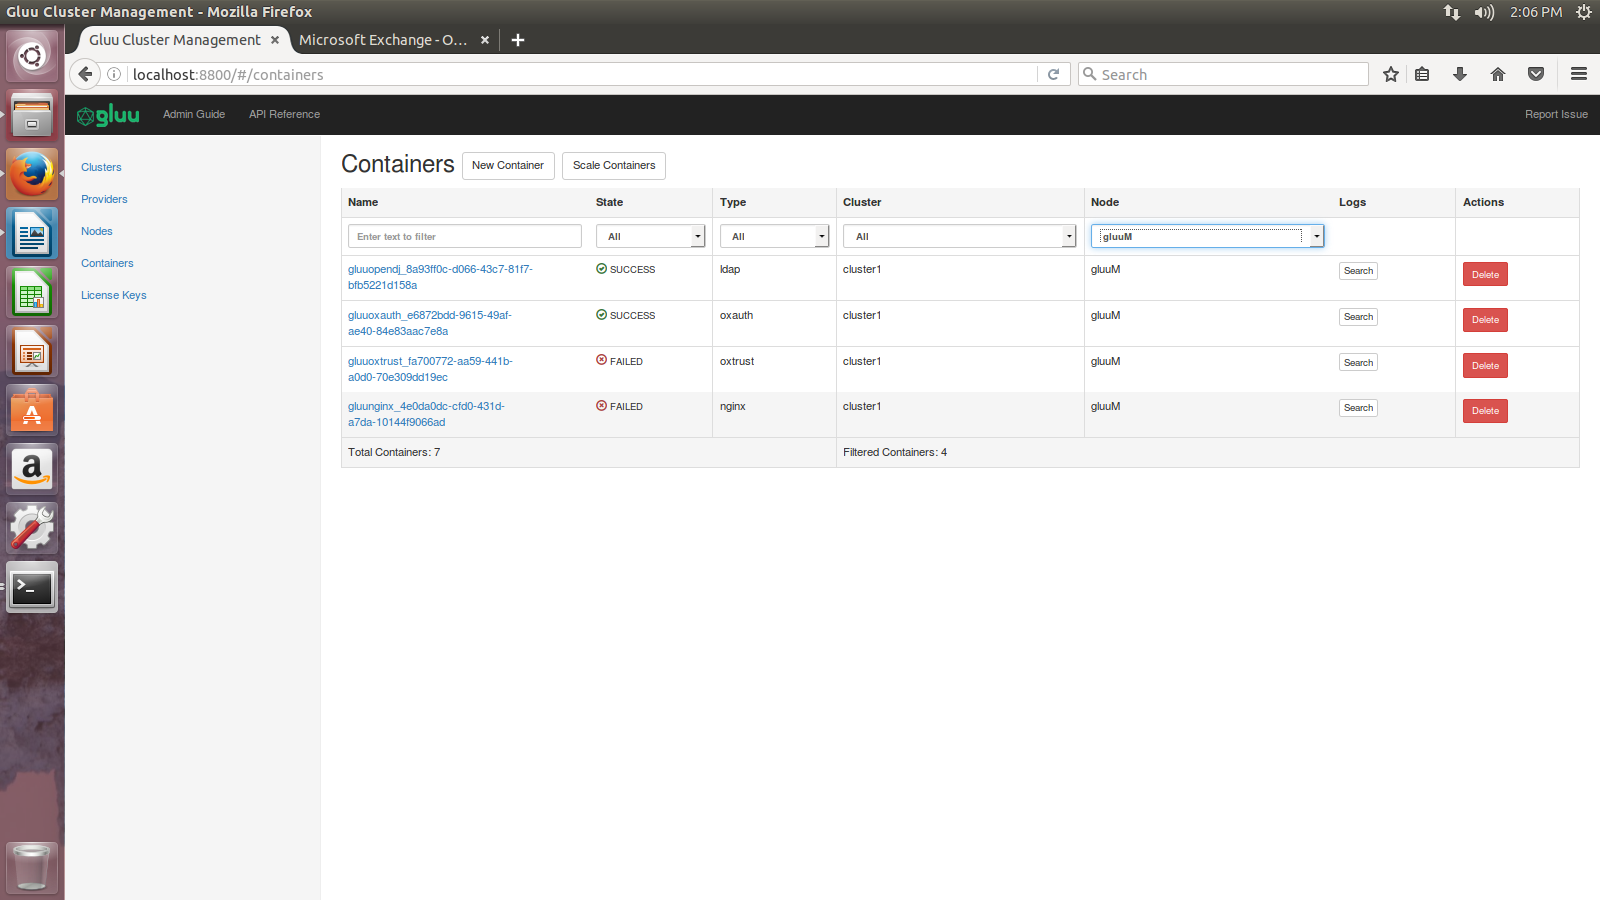Navigate to Containers in sidebar
Image resolution: width=1600 pixels, height=900 pixels.
click(x=107, y=263)
